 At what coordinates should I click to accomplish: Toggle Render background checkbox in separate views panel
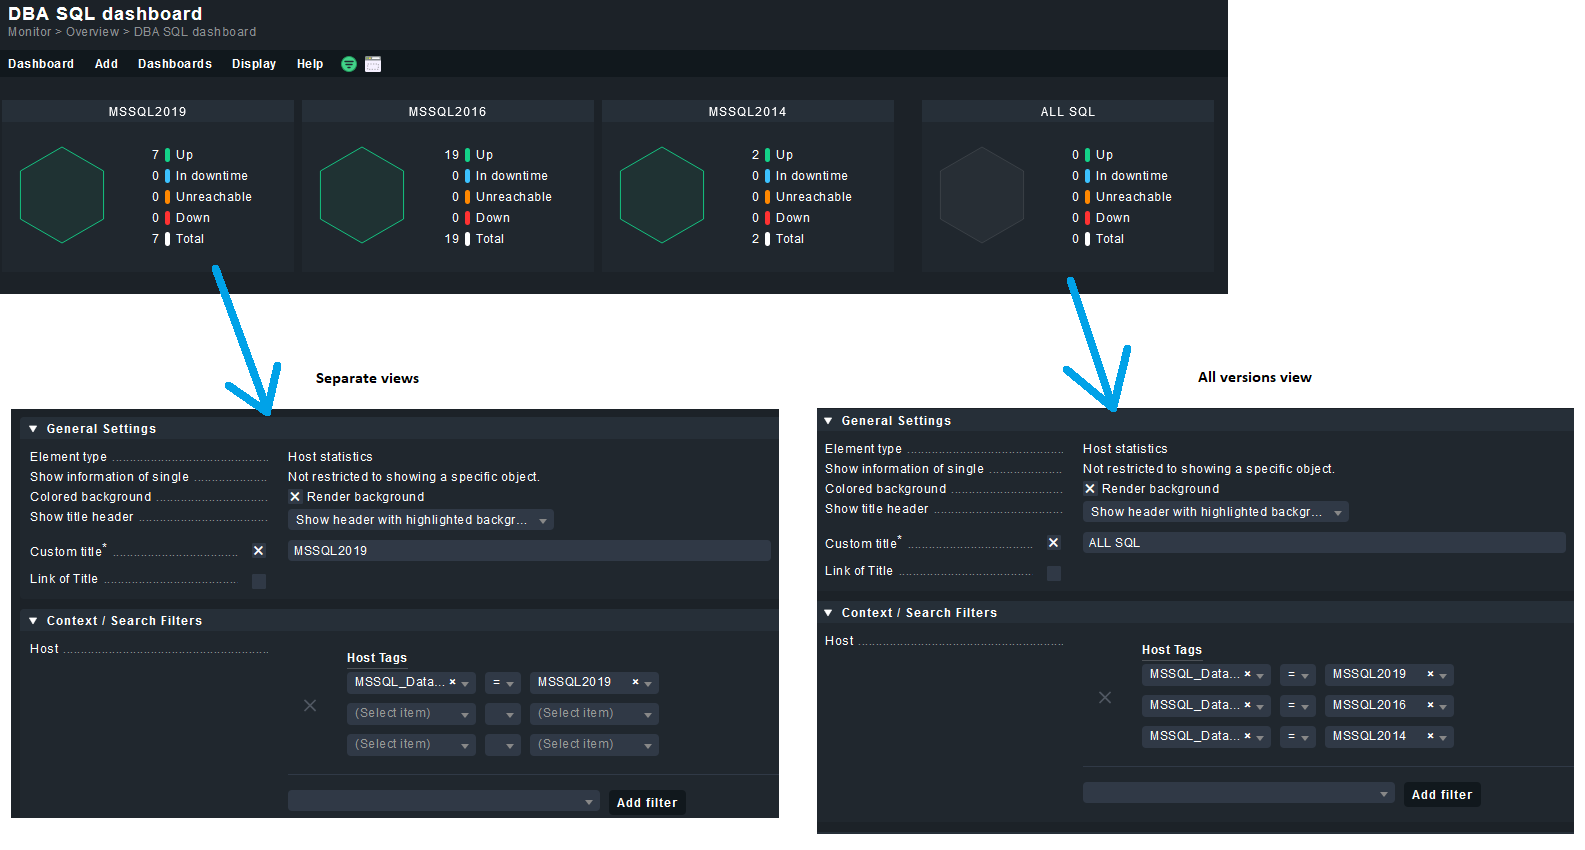pos(295,497)
